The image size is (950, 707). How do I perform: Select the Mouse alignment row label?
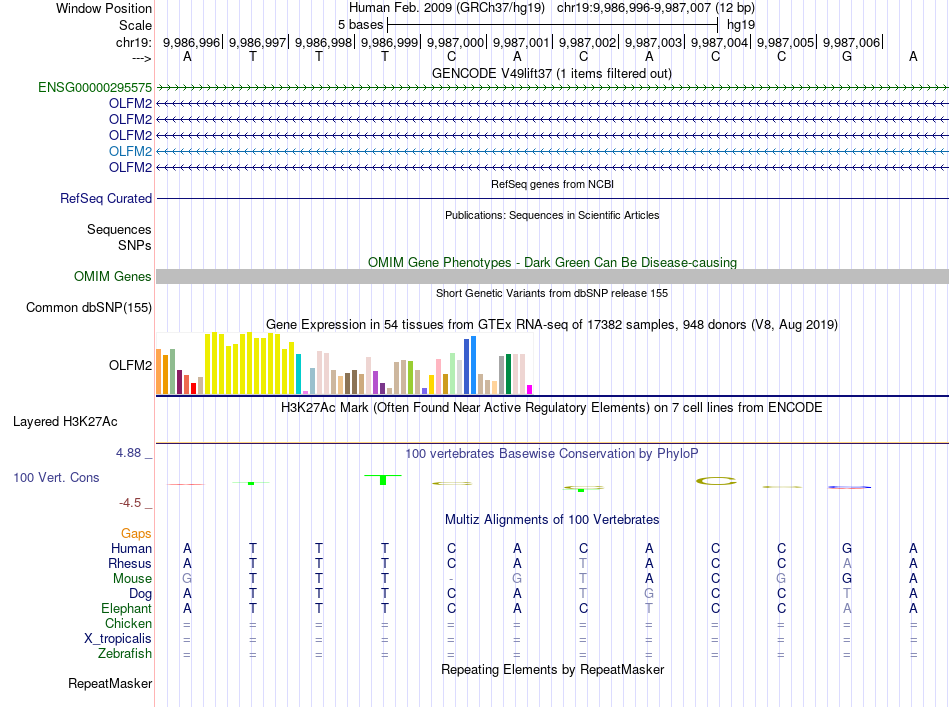(132, 579)
